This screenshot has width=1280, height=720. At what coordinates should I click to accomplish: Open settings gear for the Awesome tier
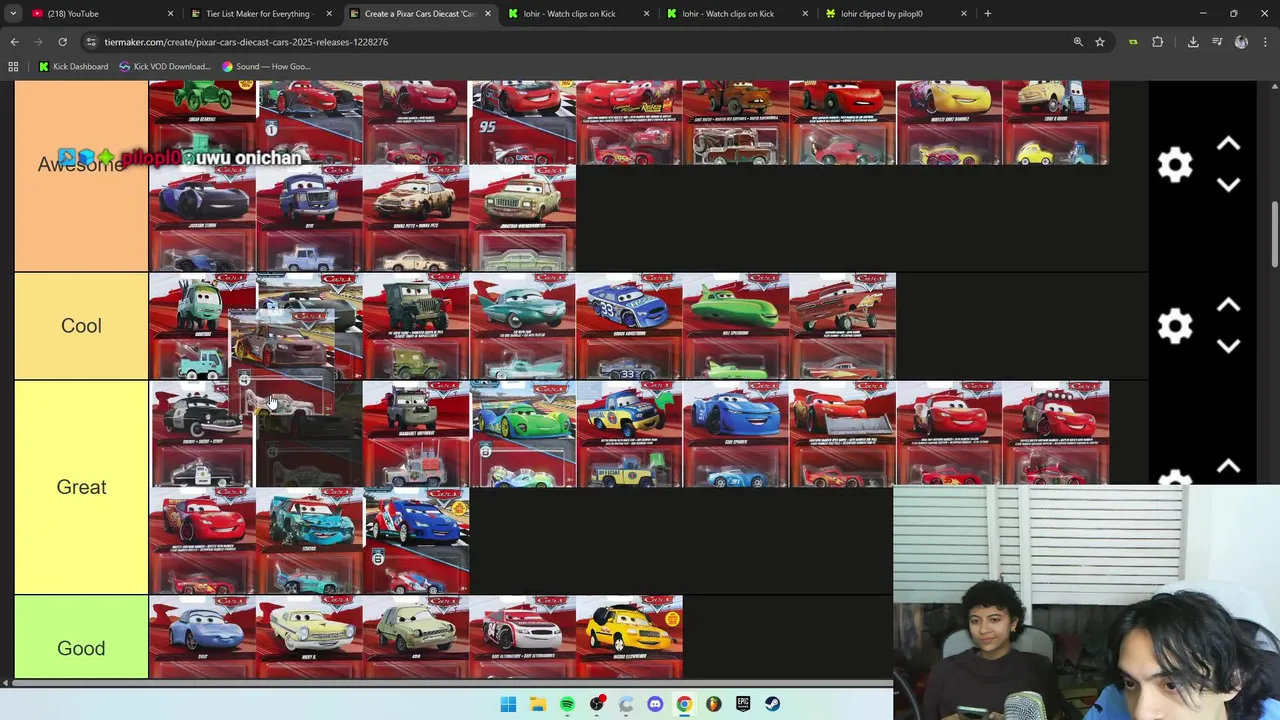1175,164
